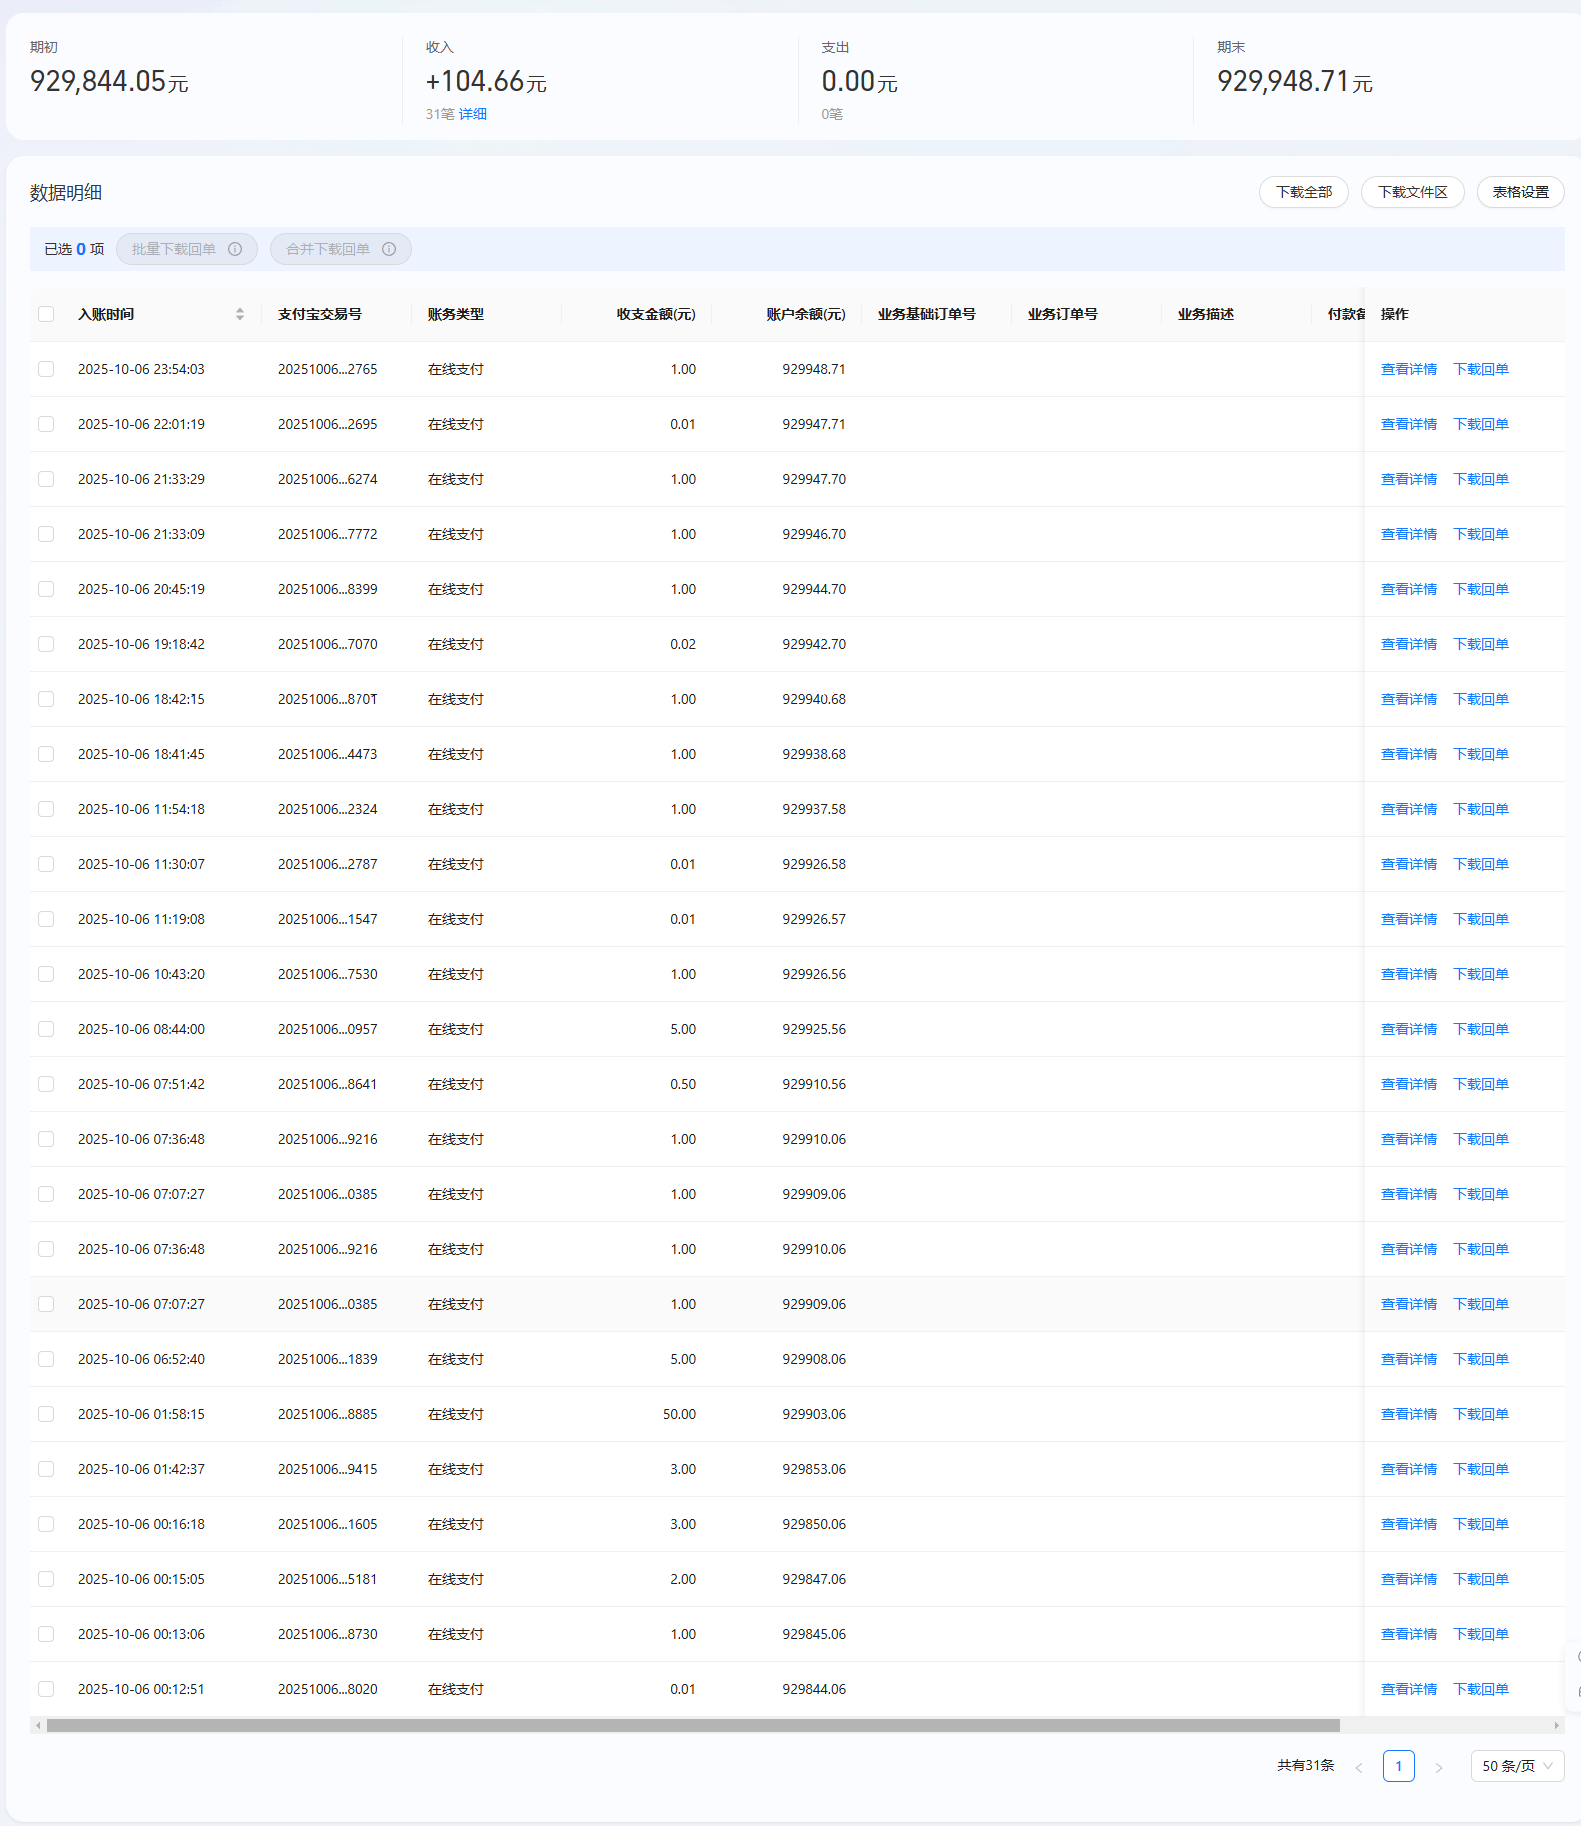Click the horizontal scrollbar's left arrow
The width and height of the screenshot is (1581, 1826).
click(38, 1725)
